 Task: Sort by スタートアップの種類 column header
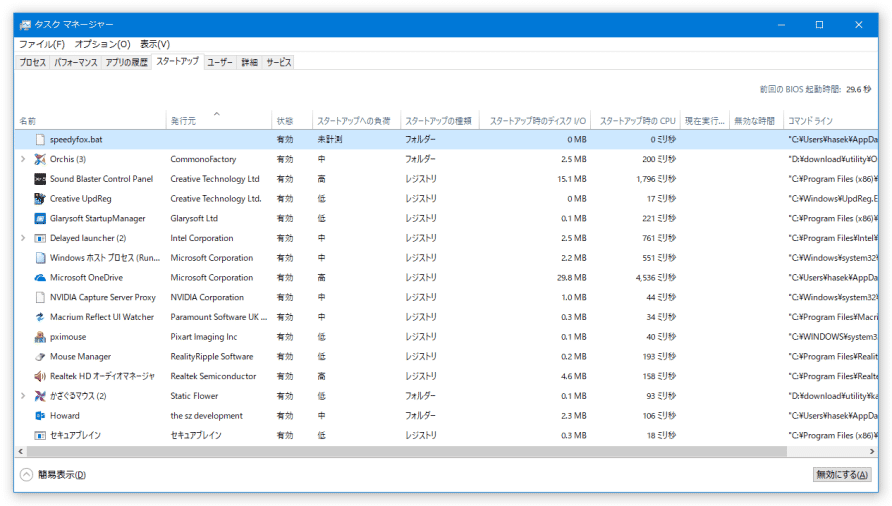[440, 121]
